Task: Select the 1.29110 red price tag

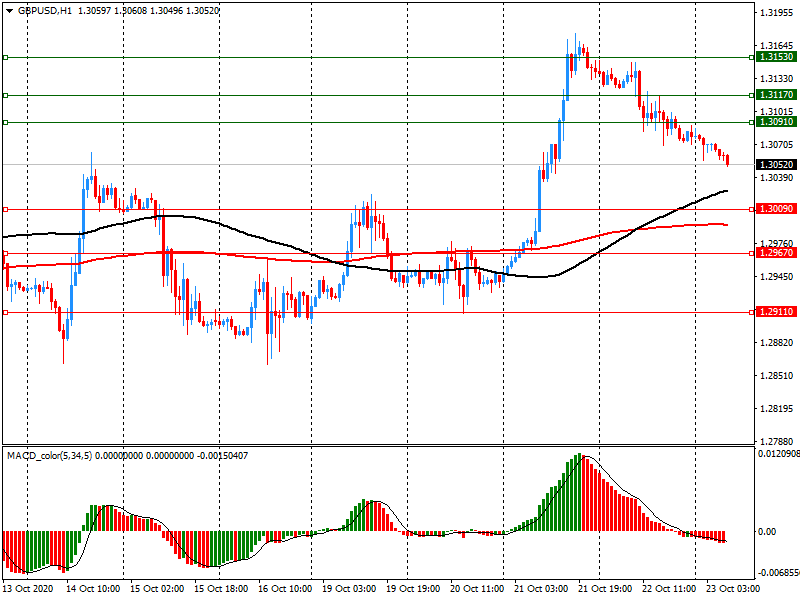Action: pyautogui.click(x=776, y=312)
